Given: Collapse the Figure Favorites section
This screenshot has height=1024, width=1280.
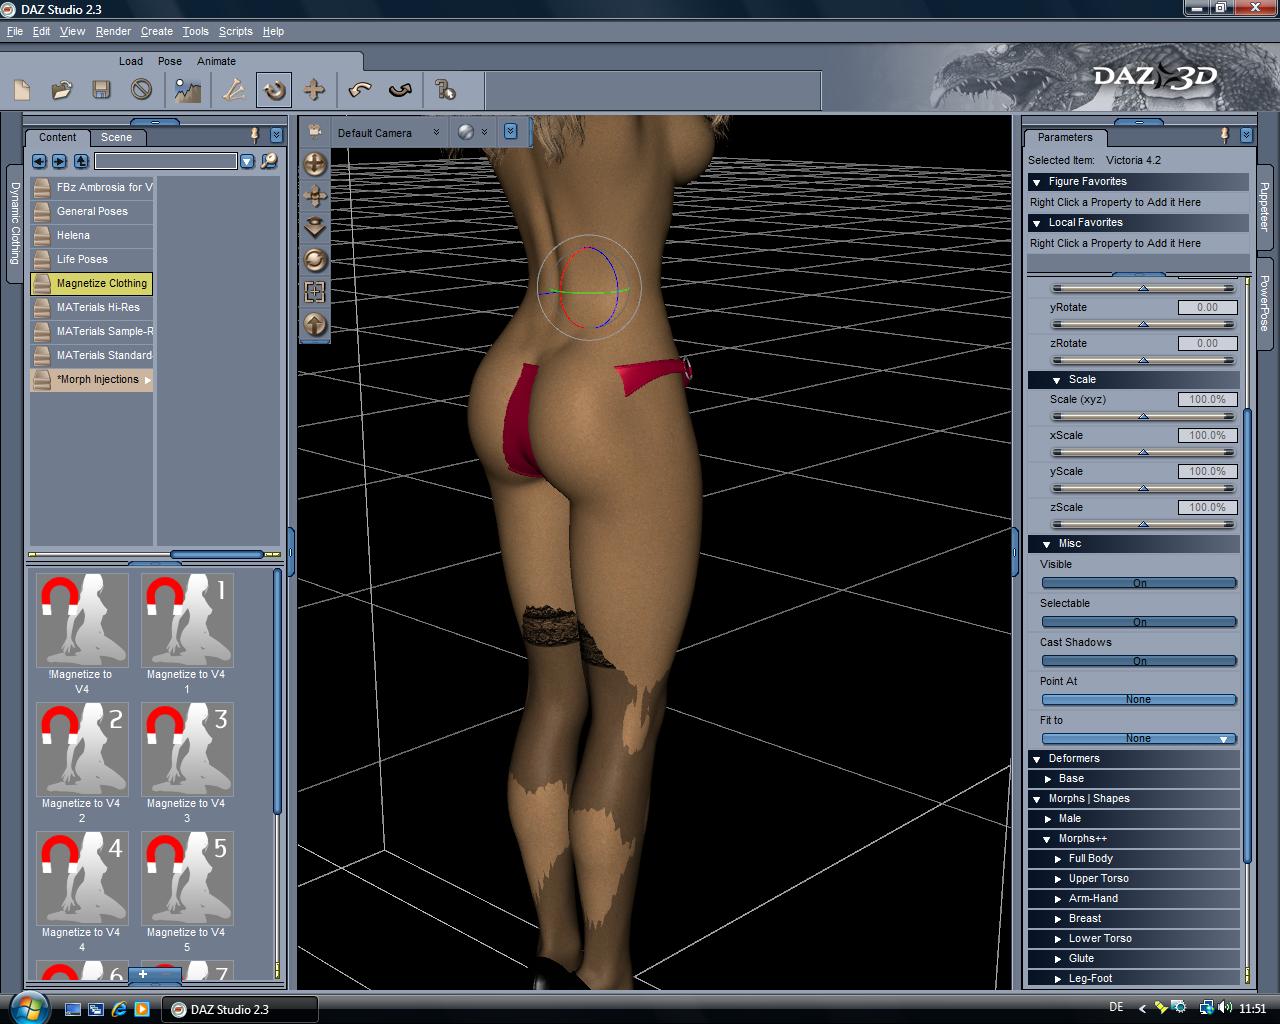Looking at the screenshot, I should pyautogui.click(x=1036, y=182).
